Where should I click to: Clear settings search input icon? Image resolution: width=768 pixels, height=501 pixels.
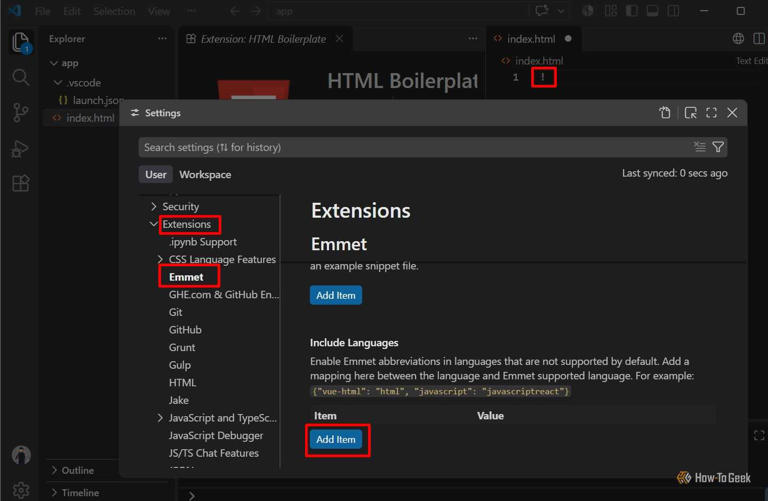699,147
